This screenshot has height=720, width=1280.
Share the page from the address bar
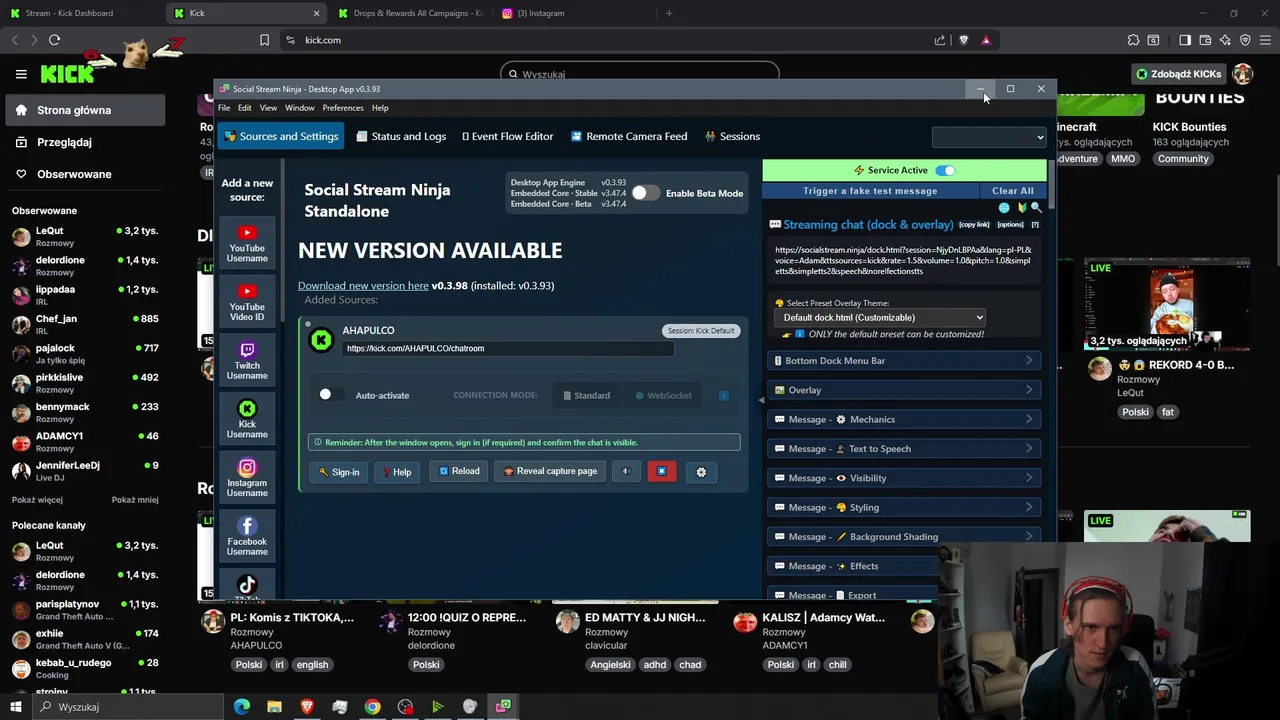[x=940, y=40]
